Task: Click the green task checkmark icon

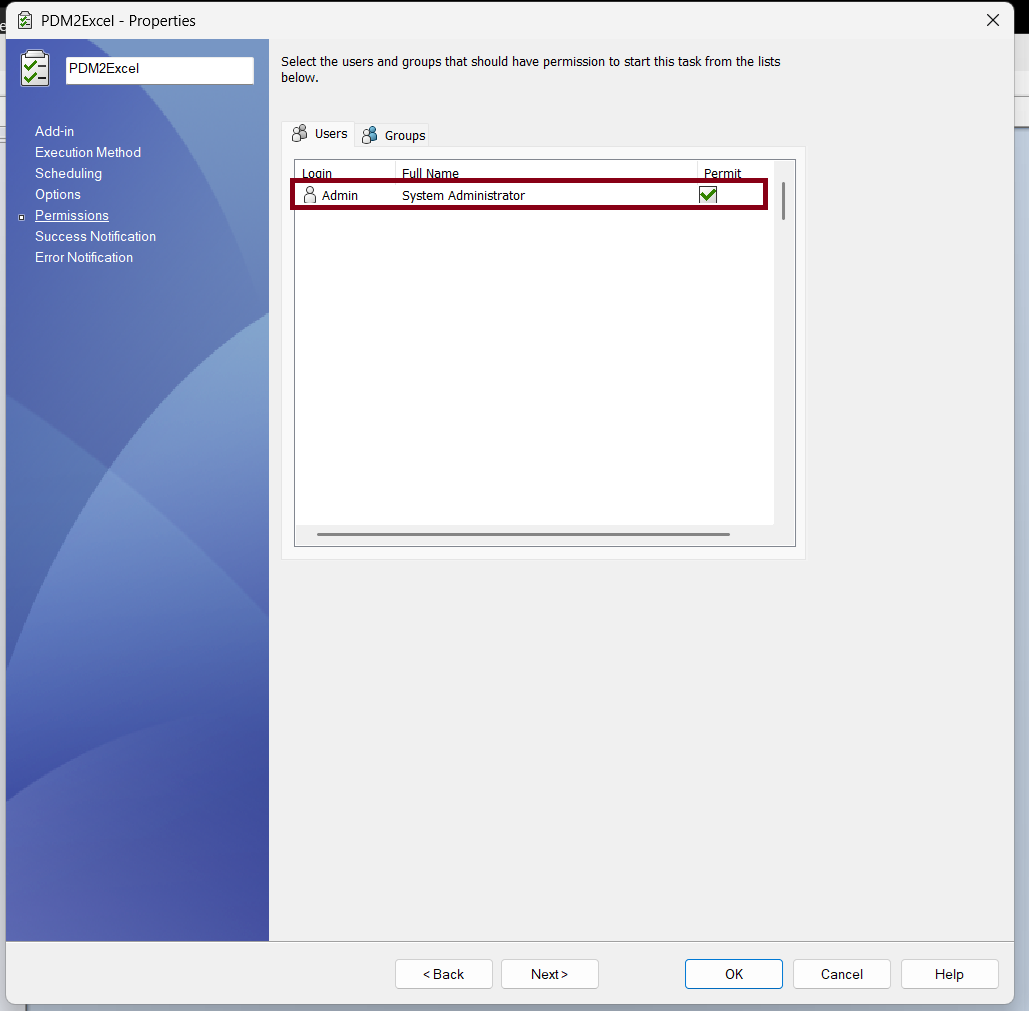Action: tap(35, 69)
